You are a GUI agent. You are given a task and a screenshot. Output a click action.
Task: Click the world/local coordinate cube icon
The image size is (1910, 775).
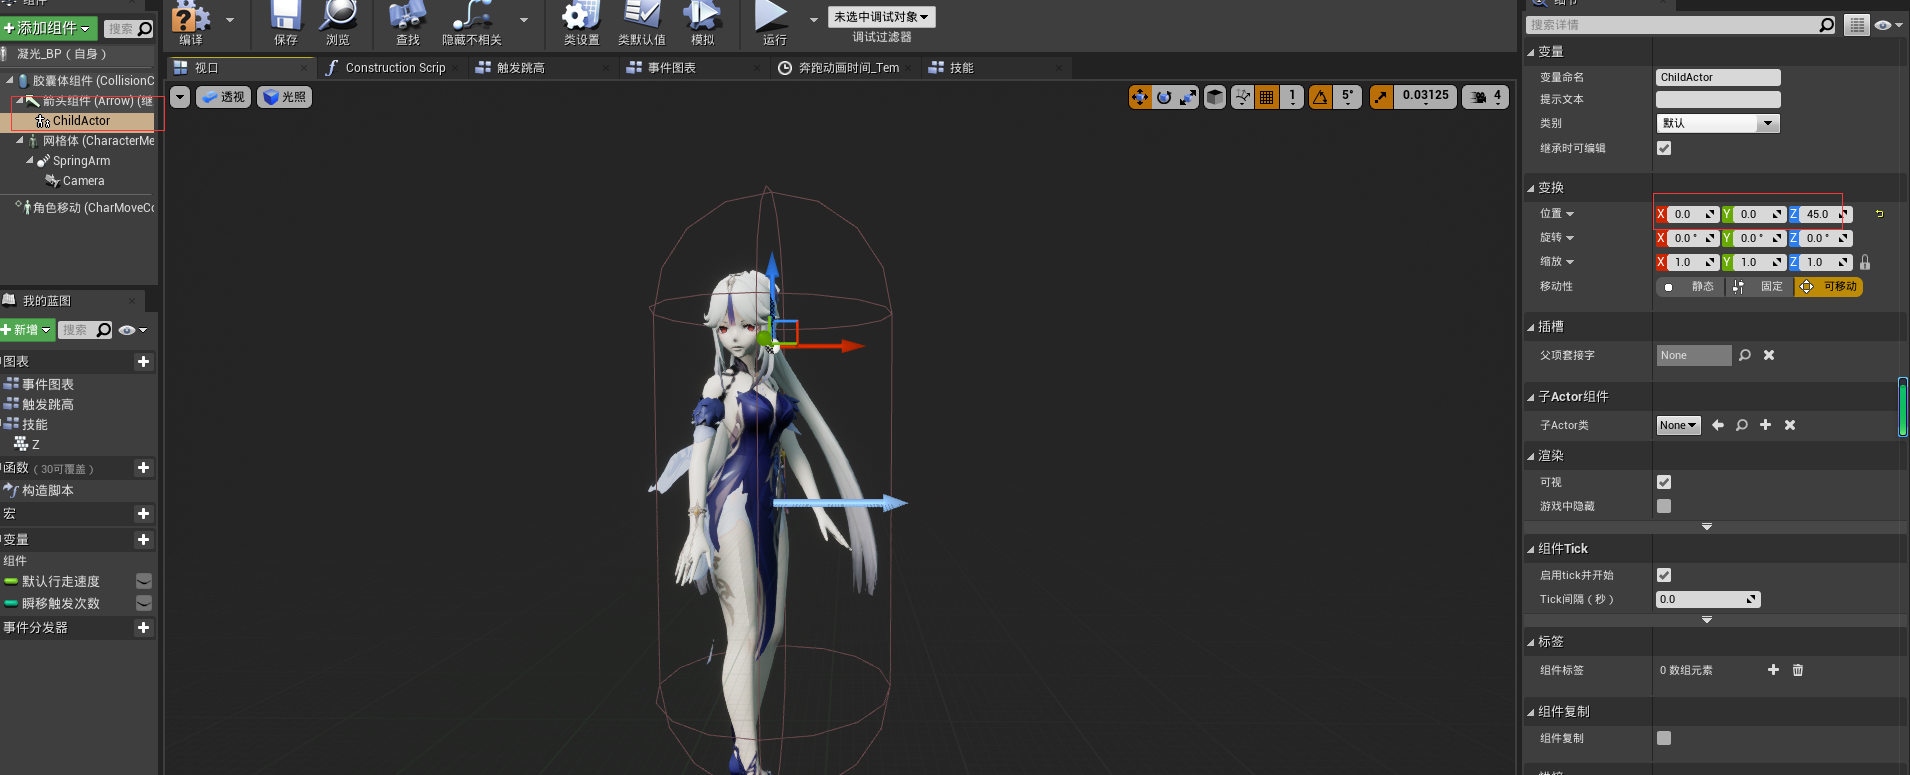[1215, 97]
